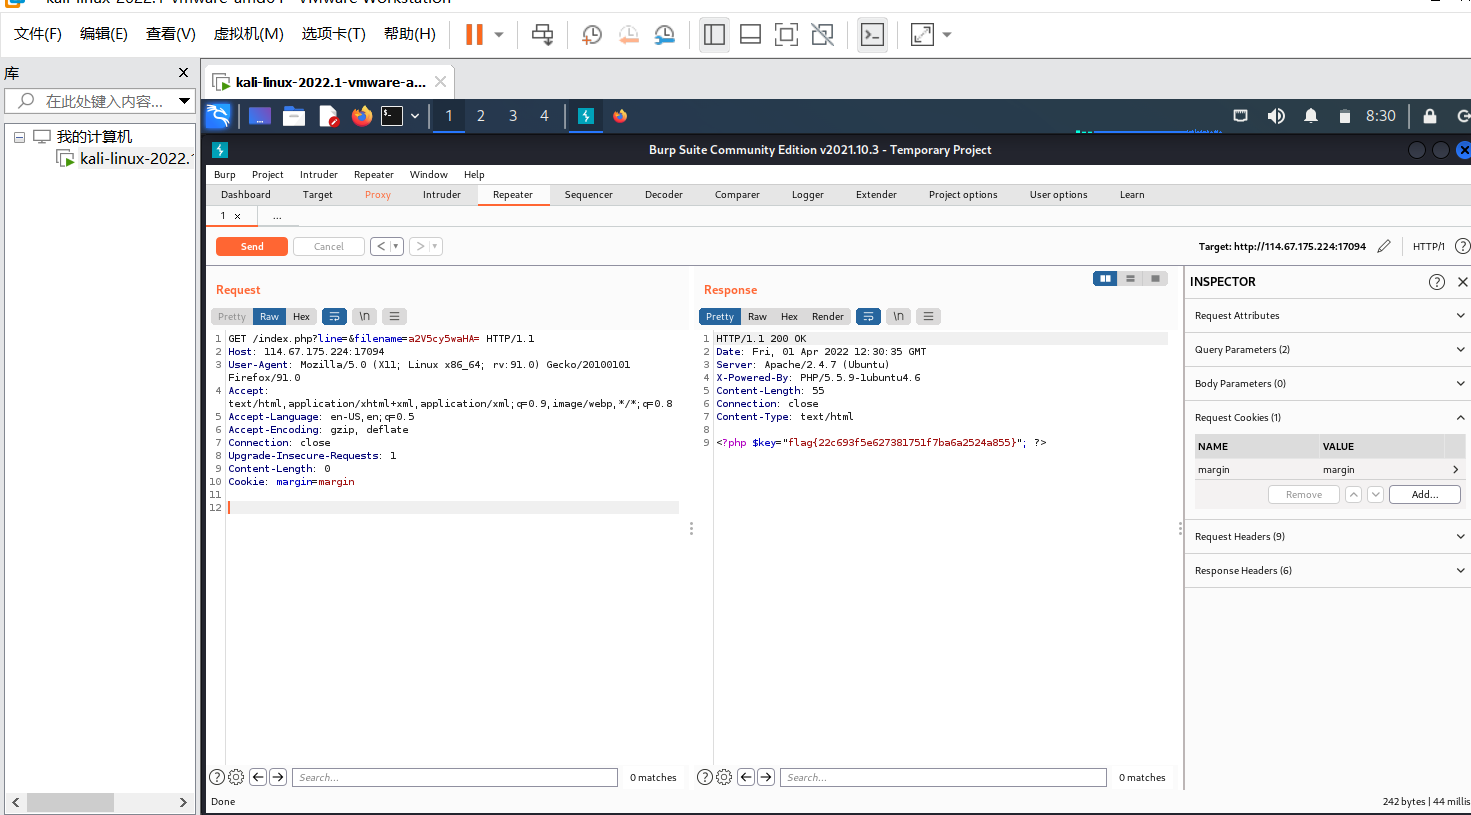The width and height of the screenshot is (1471, 815).
Task: Go to previous request search match
Action: click(258, 777)
